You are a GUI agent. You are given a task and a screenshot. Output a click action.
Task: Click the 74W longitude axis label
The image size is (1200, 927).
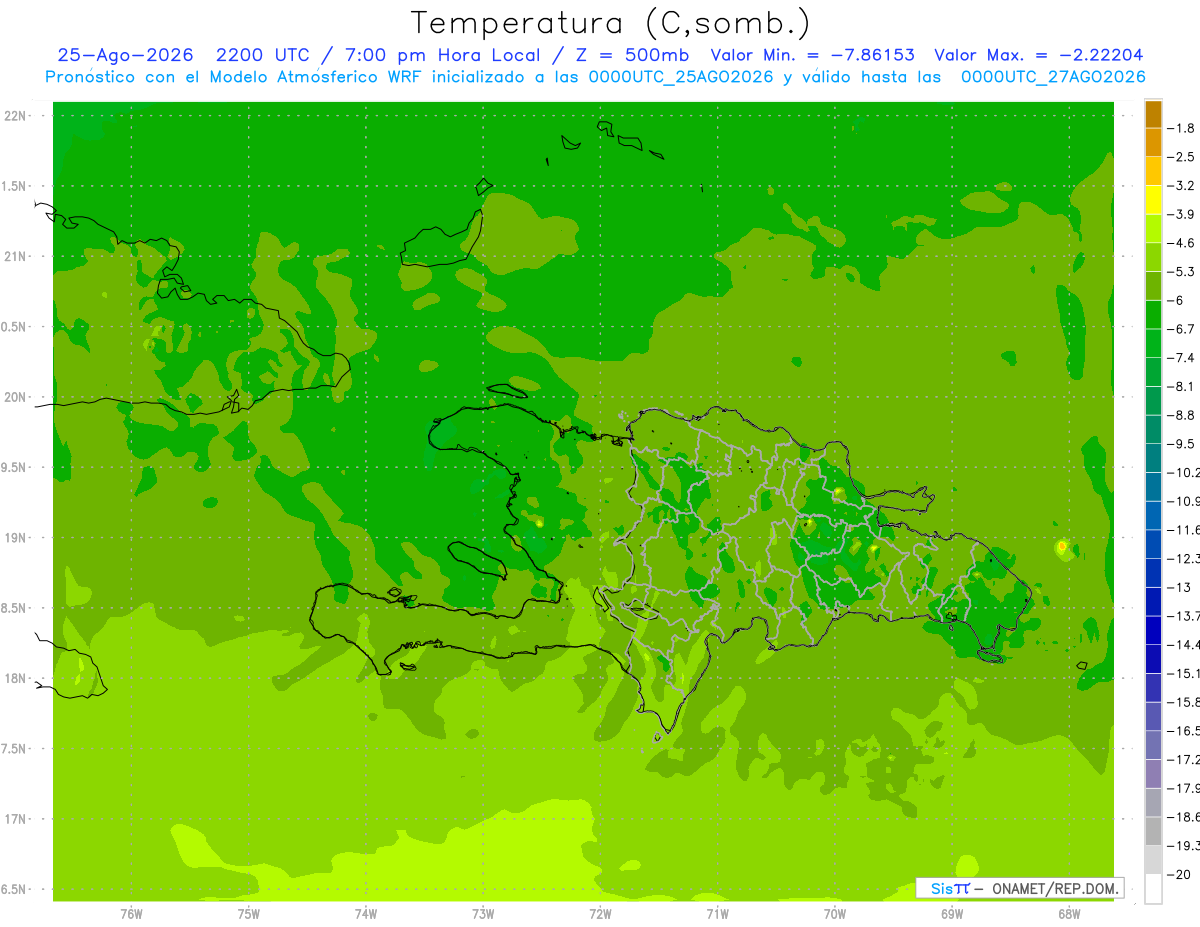coord(366,913)
